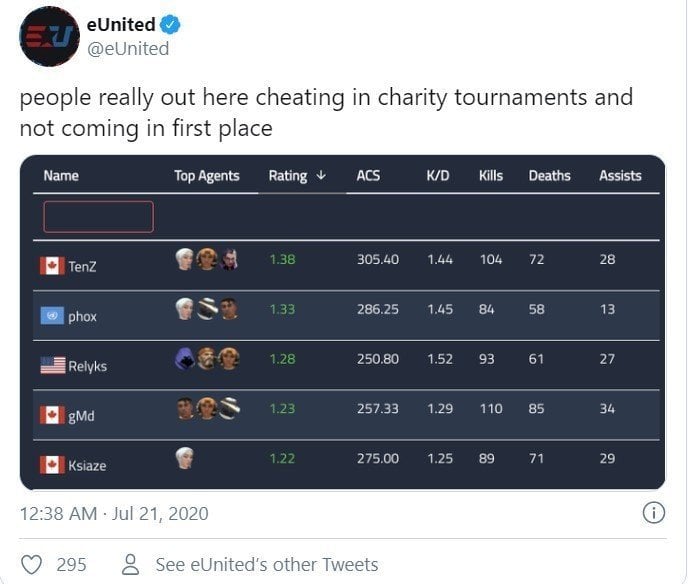Viewport: 688px width, 584px height.
Task: Click the blue verified badge
Action: coord(170,25)
